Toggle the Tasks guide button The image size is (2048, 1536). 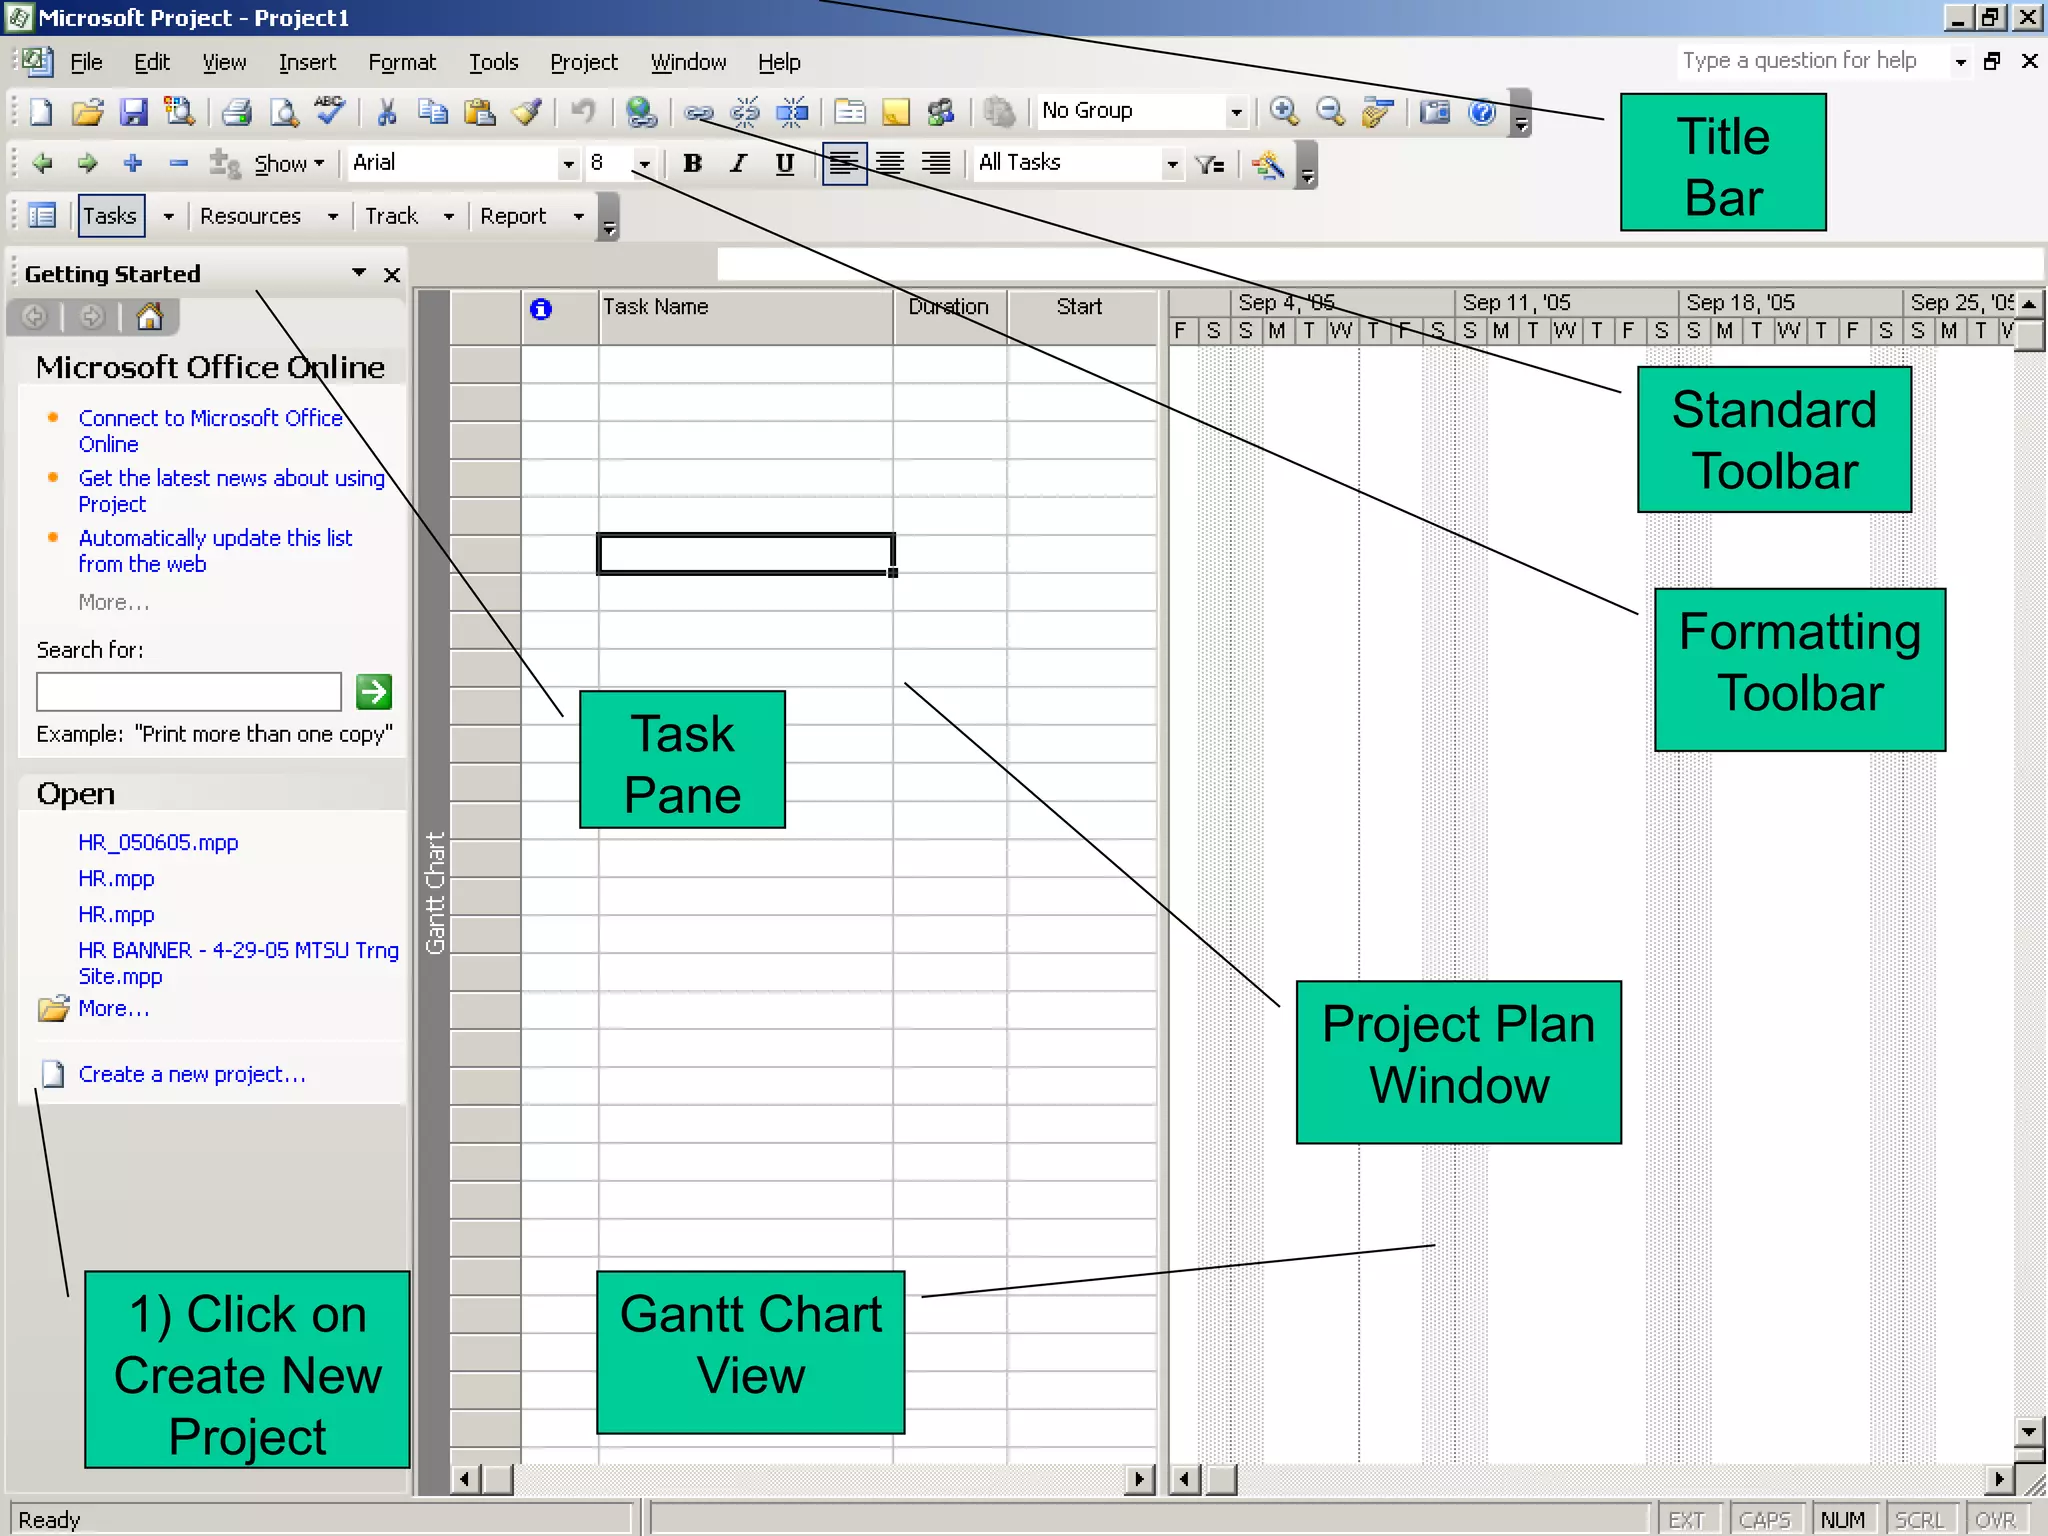111,216
